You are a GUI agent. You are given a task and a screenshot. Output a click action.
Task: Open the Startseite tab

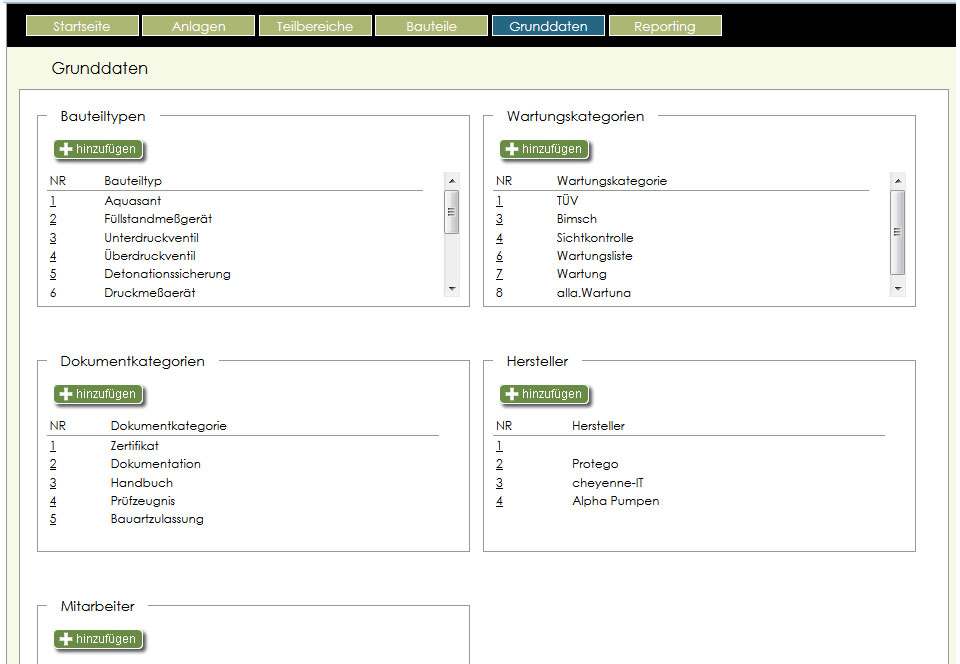pos(83,26)
